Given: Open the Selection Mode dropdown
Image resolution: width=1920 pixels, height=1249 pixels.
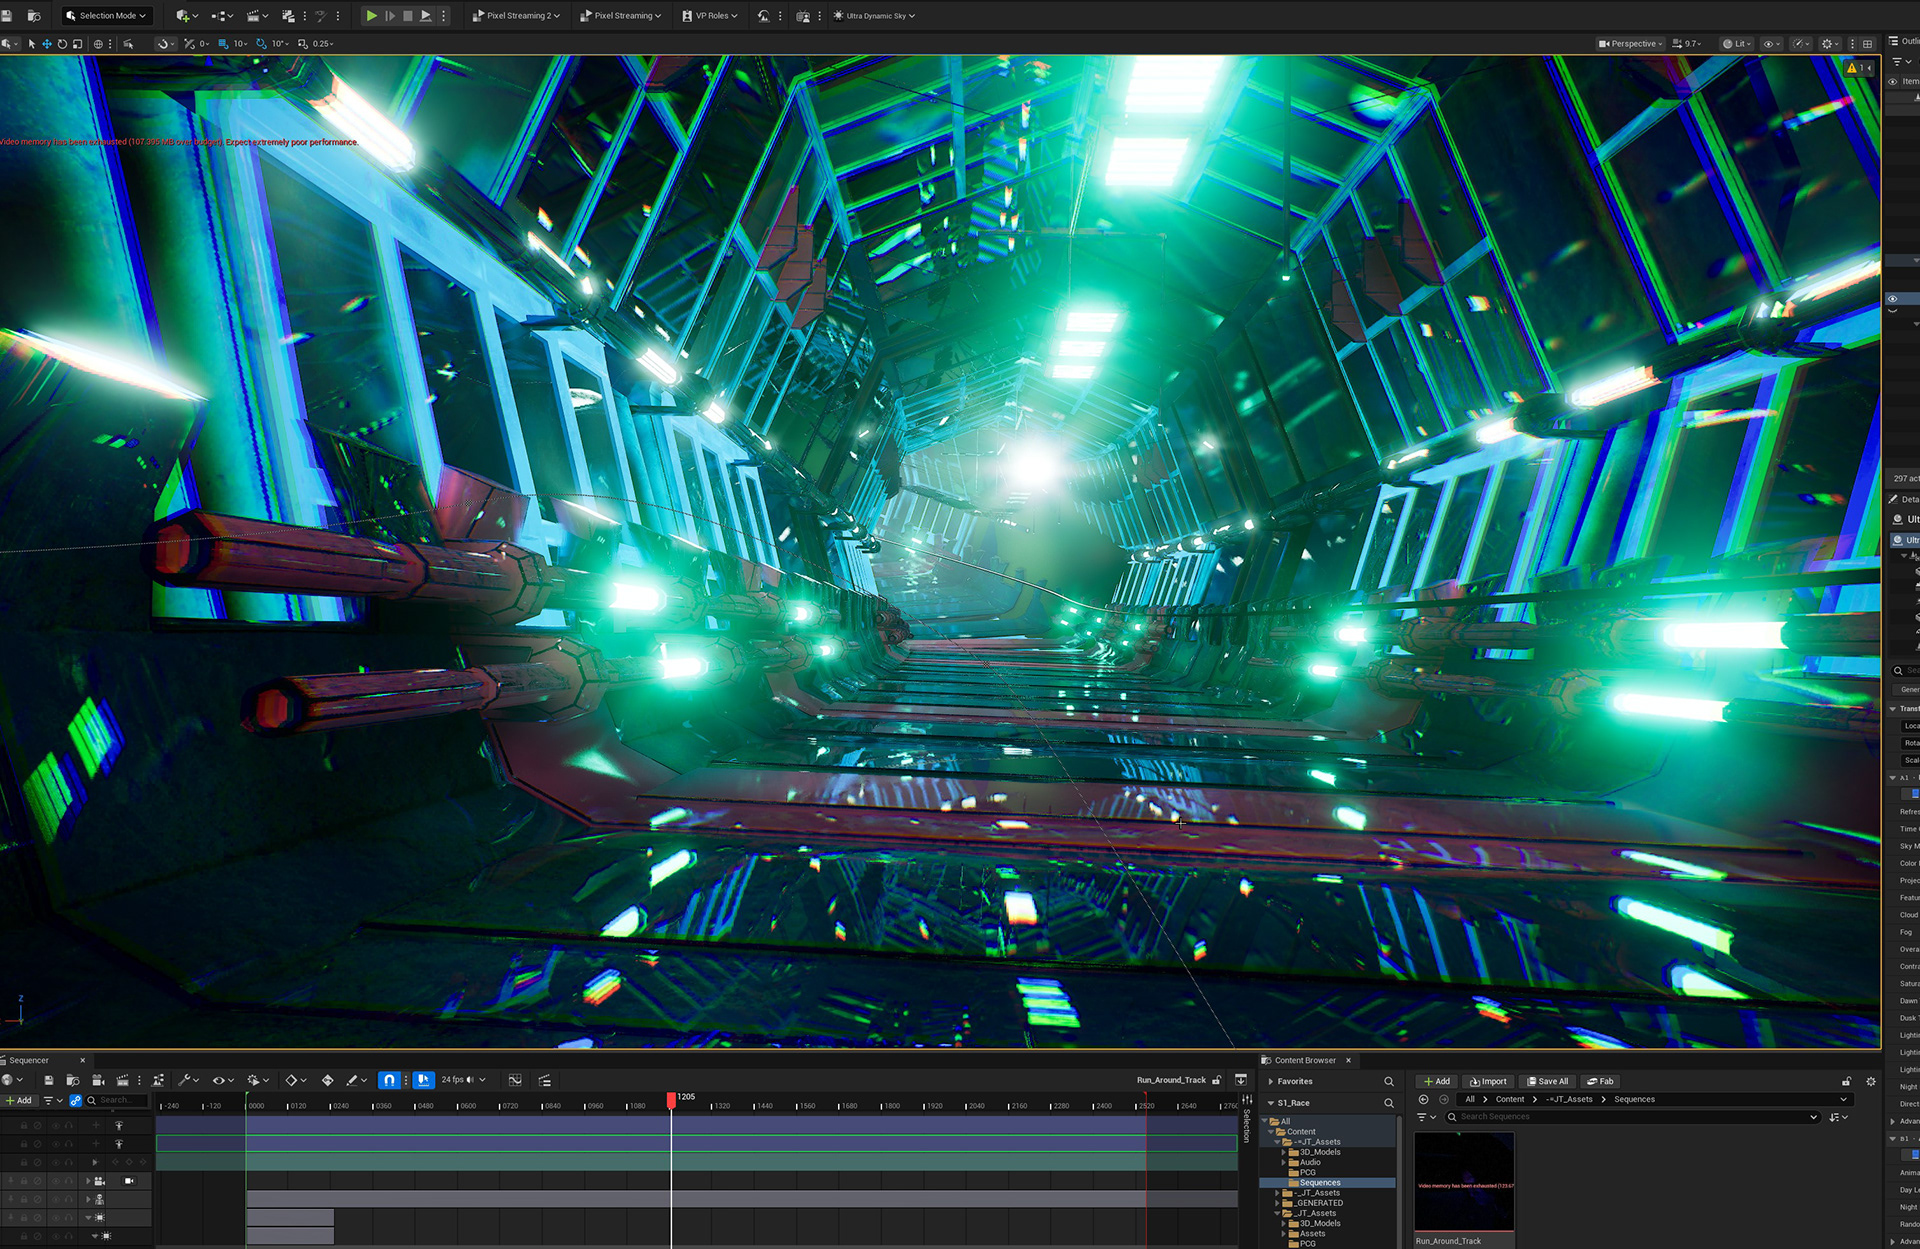Looking at the screenshot, I should [106, 16].
